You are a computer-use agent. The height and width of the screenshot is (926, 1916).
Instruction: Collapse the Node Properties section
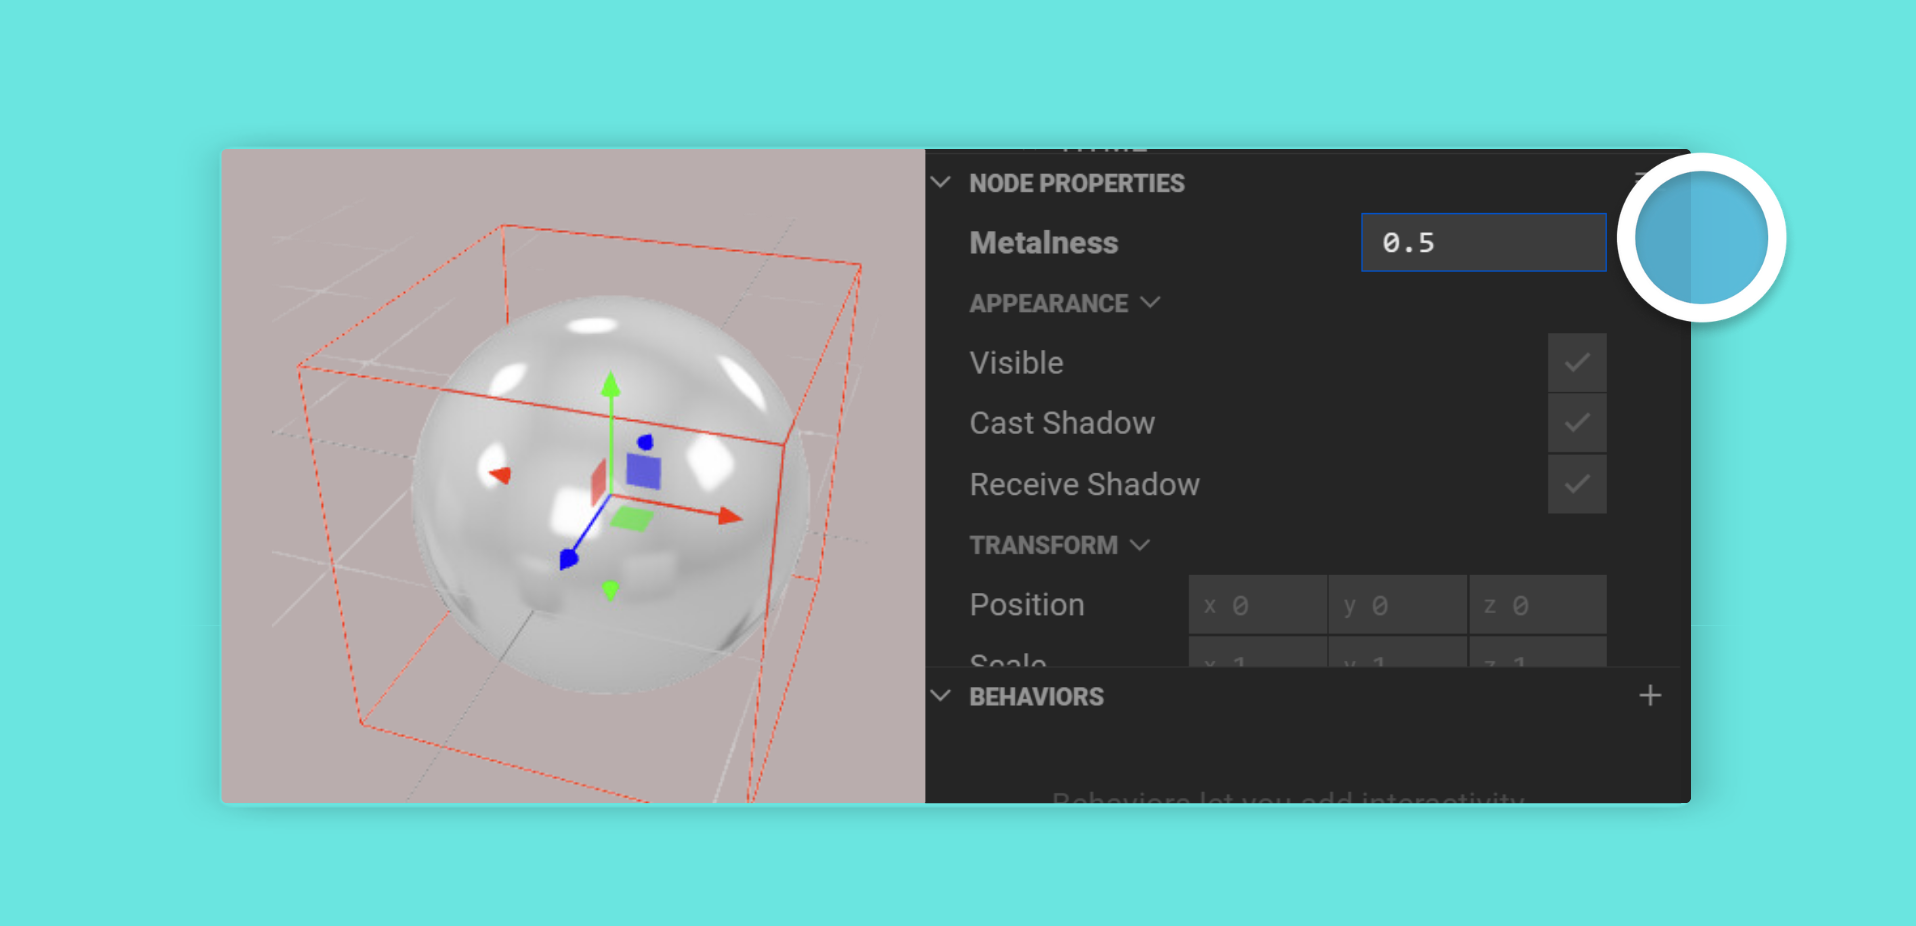[x=940, y=183]
